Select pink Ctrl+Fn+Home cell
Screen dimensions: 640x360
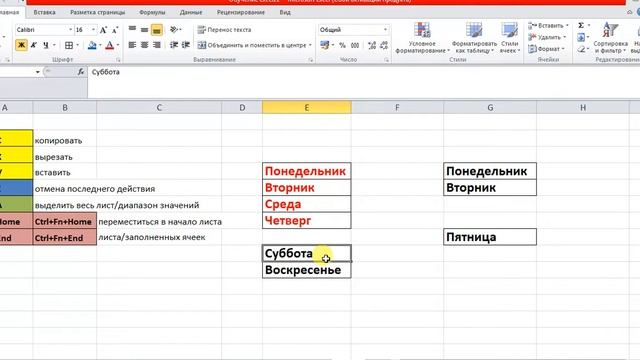pos(64,222)
